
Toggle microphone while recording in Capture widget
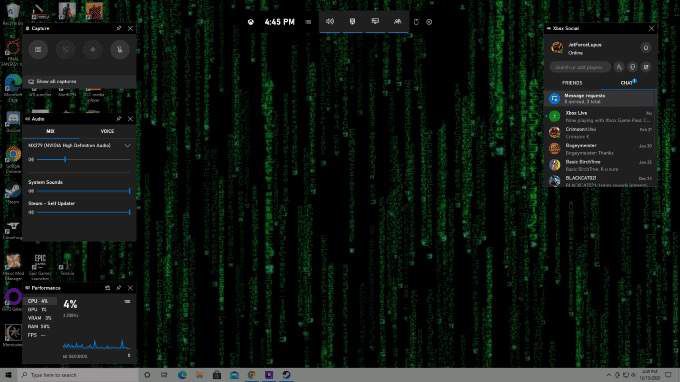coord(120,49)
